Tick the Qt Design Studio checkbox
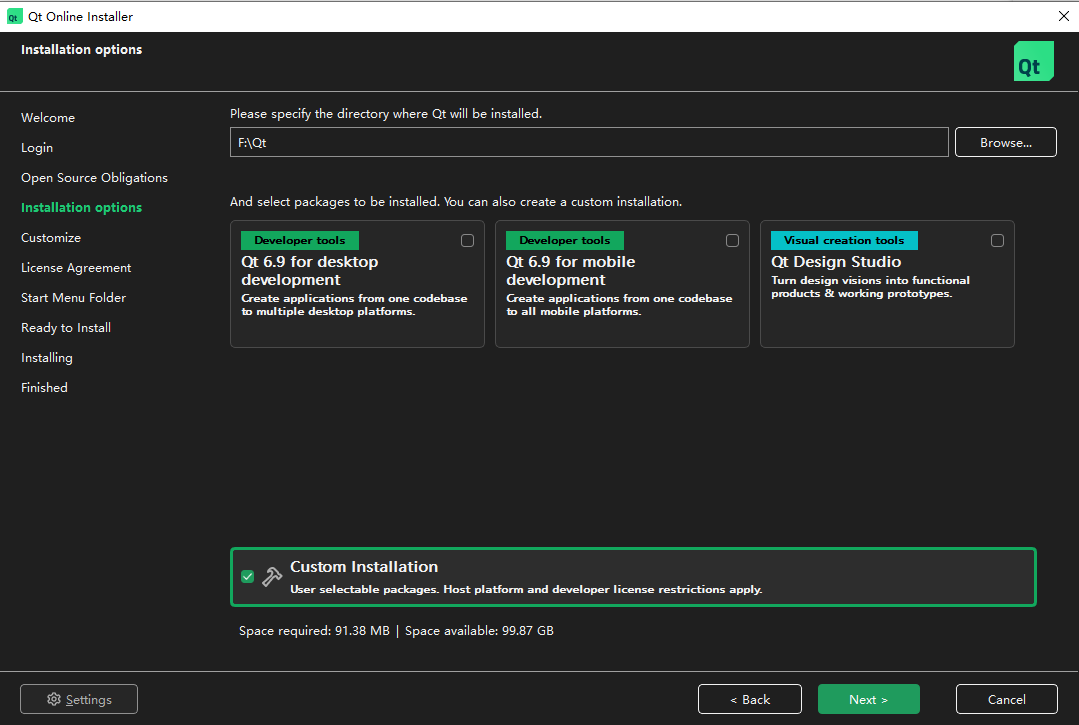This screenshot has width=1079, height=725. 997,241
